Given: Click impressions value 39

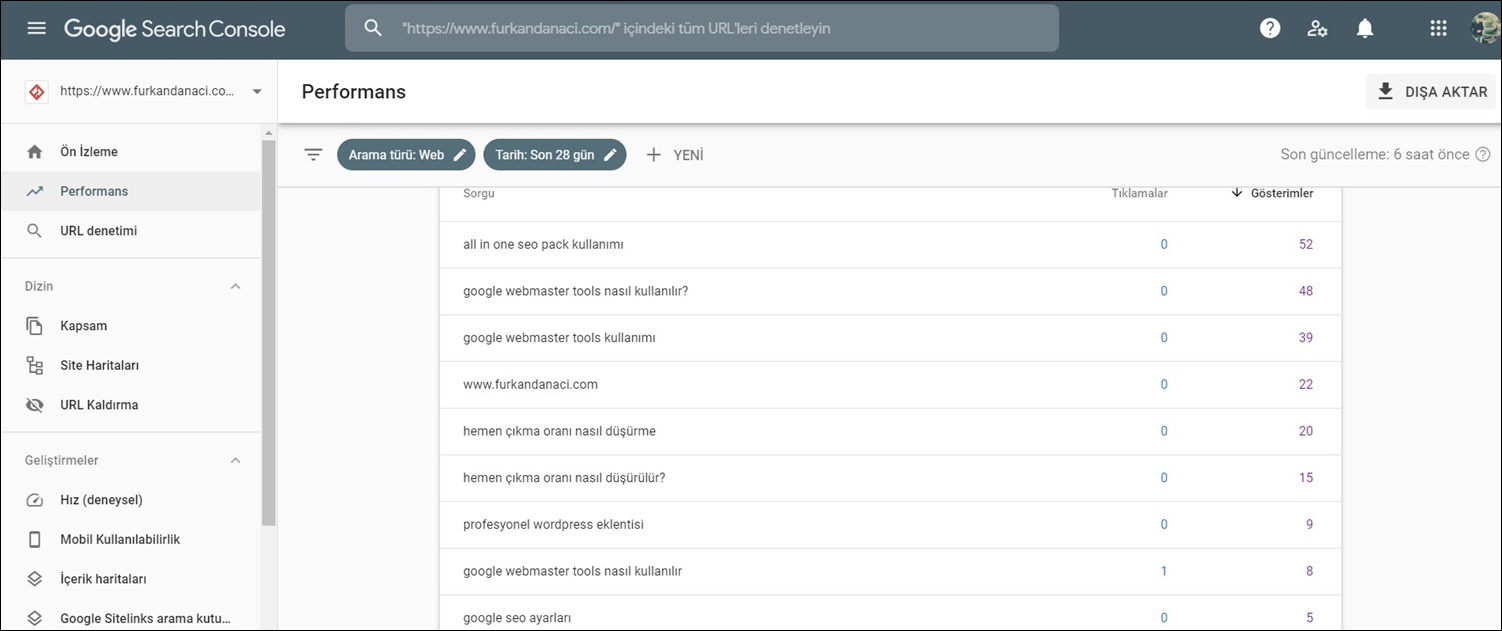Looking at the screenshot, I should [x=1306, y=338].
